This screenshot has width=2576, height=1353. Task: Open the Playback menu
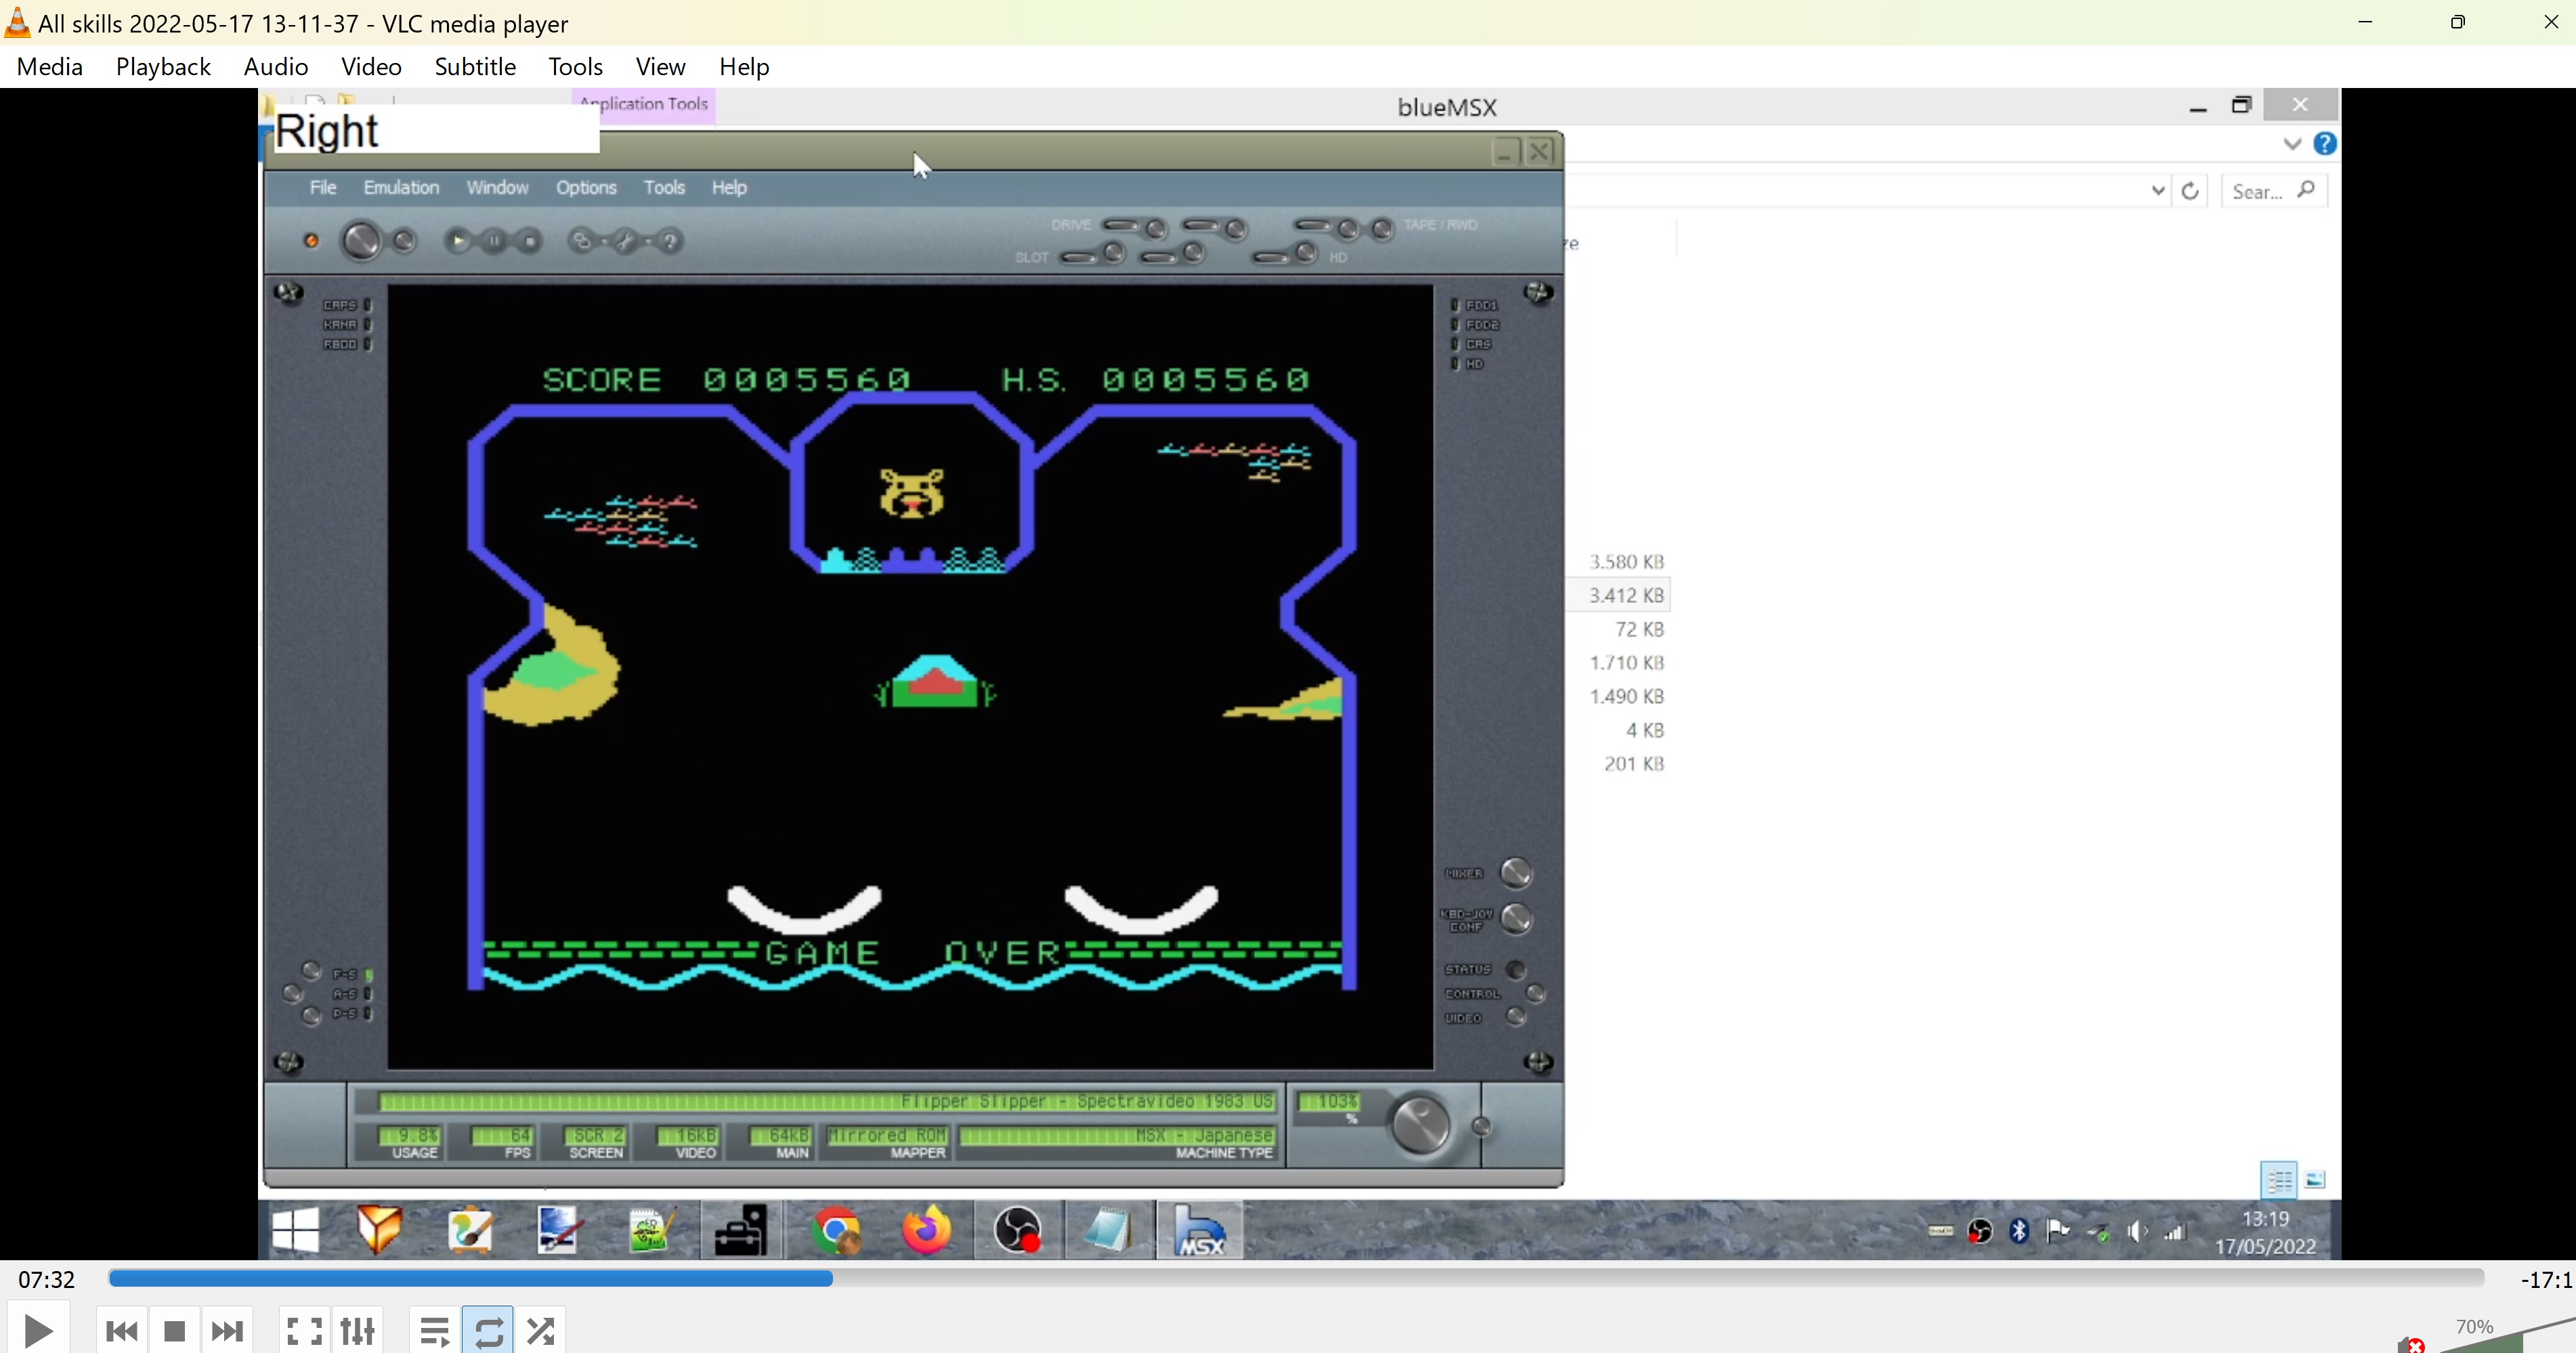pyautogui.click(x=163, y=67)
